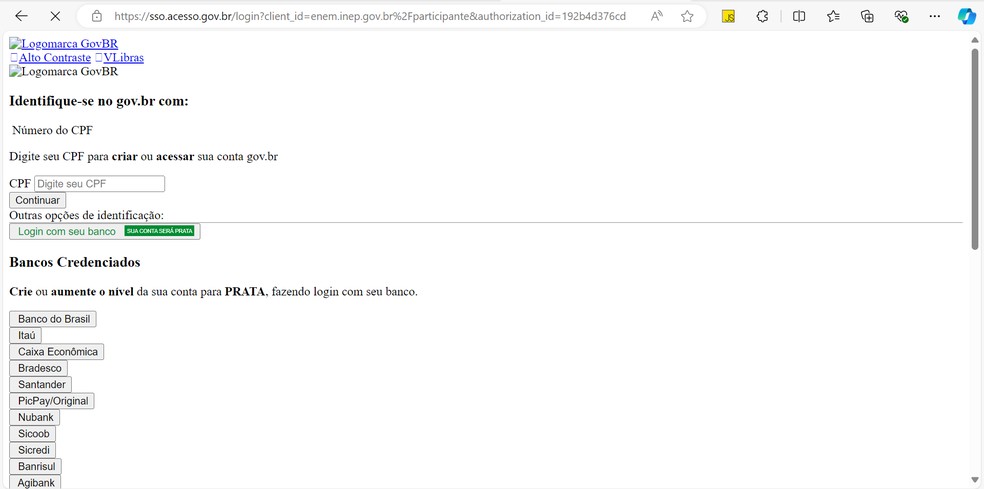Viewport: 984px width, 489px height.
Task: Click the vertical page scrollbar thumb
Action: pyautogui.click(x=975, y=149)
